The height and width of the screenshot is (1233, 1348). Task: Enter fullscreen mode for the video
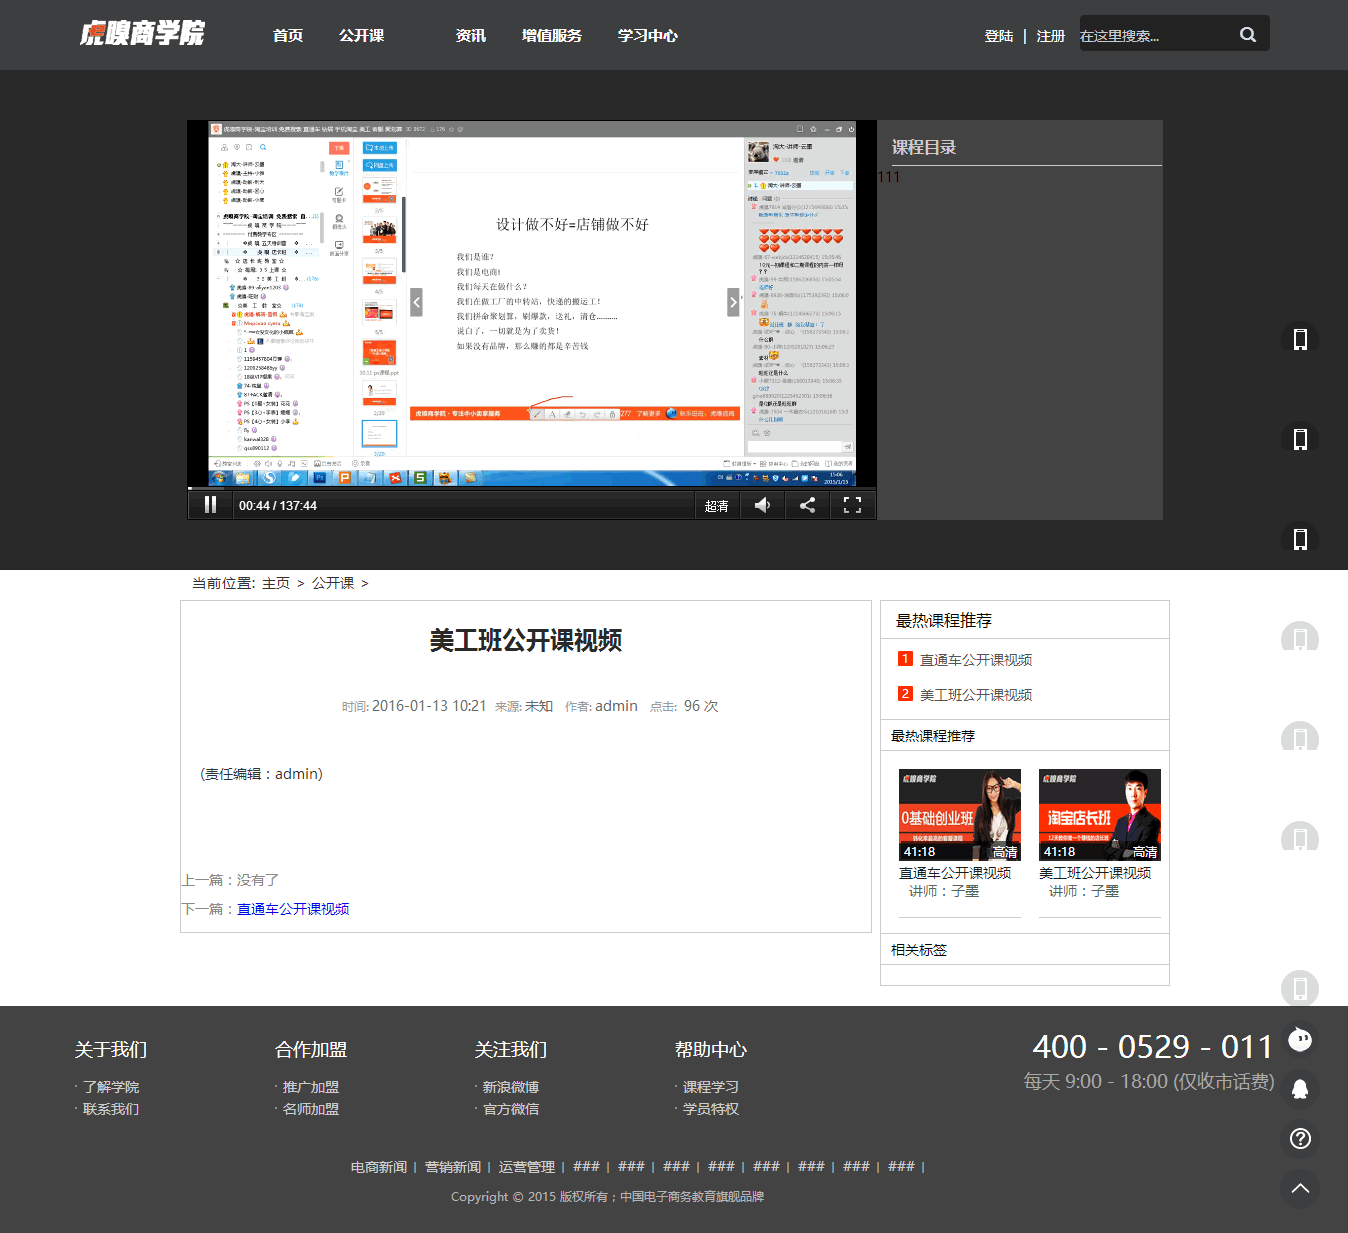(x=852, y=505)
